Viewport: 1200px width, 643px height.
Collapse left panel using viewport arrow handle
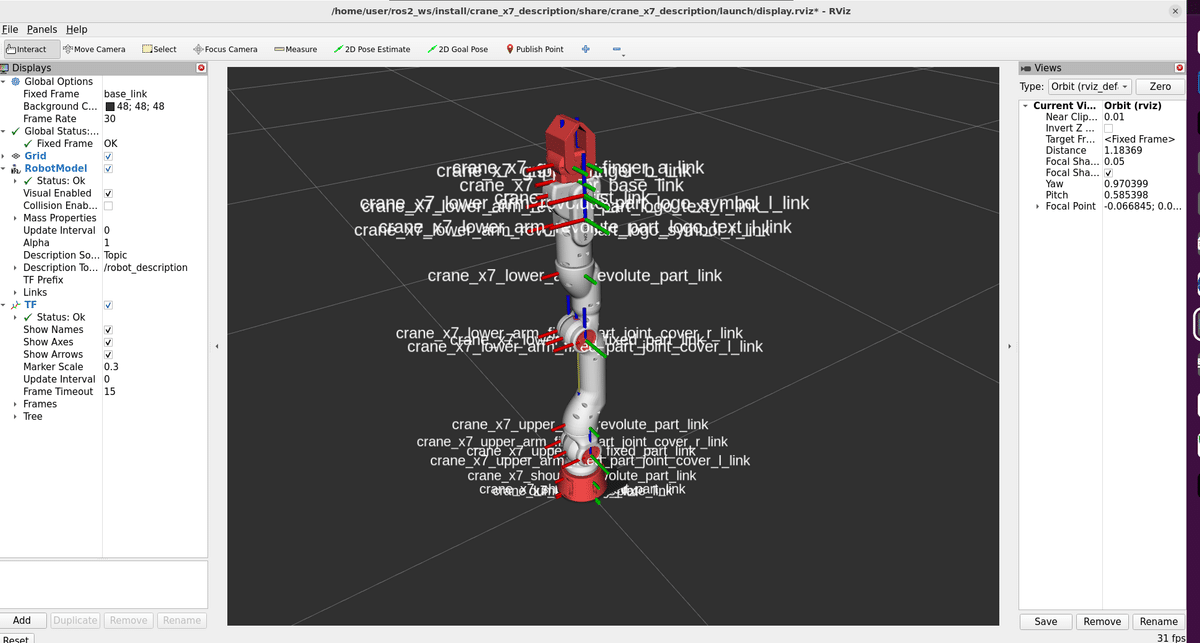[217, 348]
